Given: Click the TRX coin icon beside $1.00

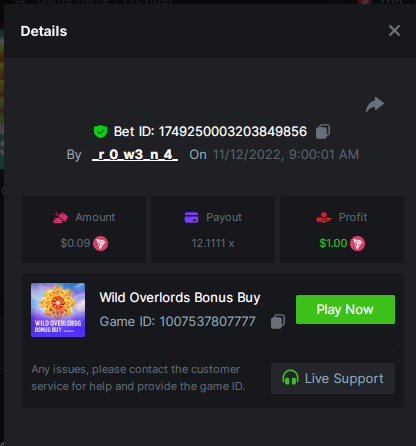Looking at the screenshot, I should (x=357, y=243).
